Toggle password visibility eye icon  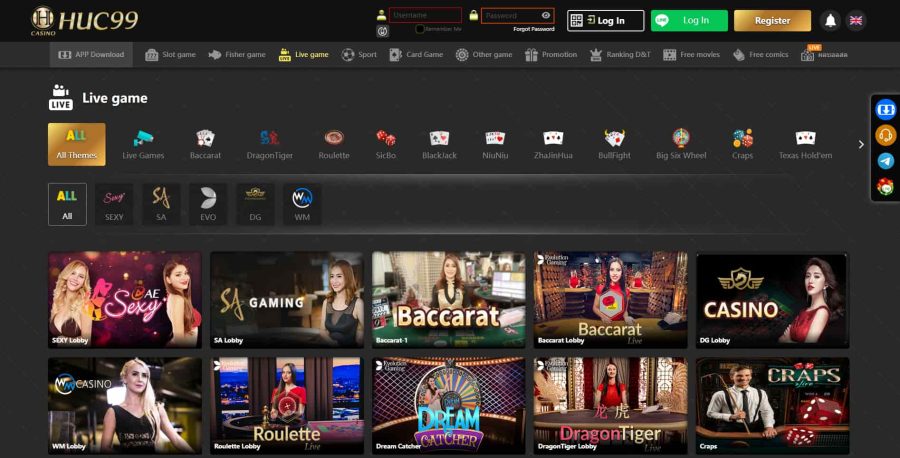click(546, 15)
